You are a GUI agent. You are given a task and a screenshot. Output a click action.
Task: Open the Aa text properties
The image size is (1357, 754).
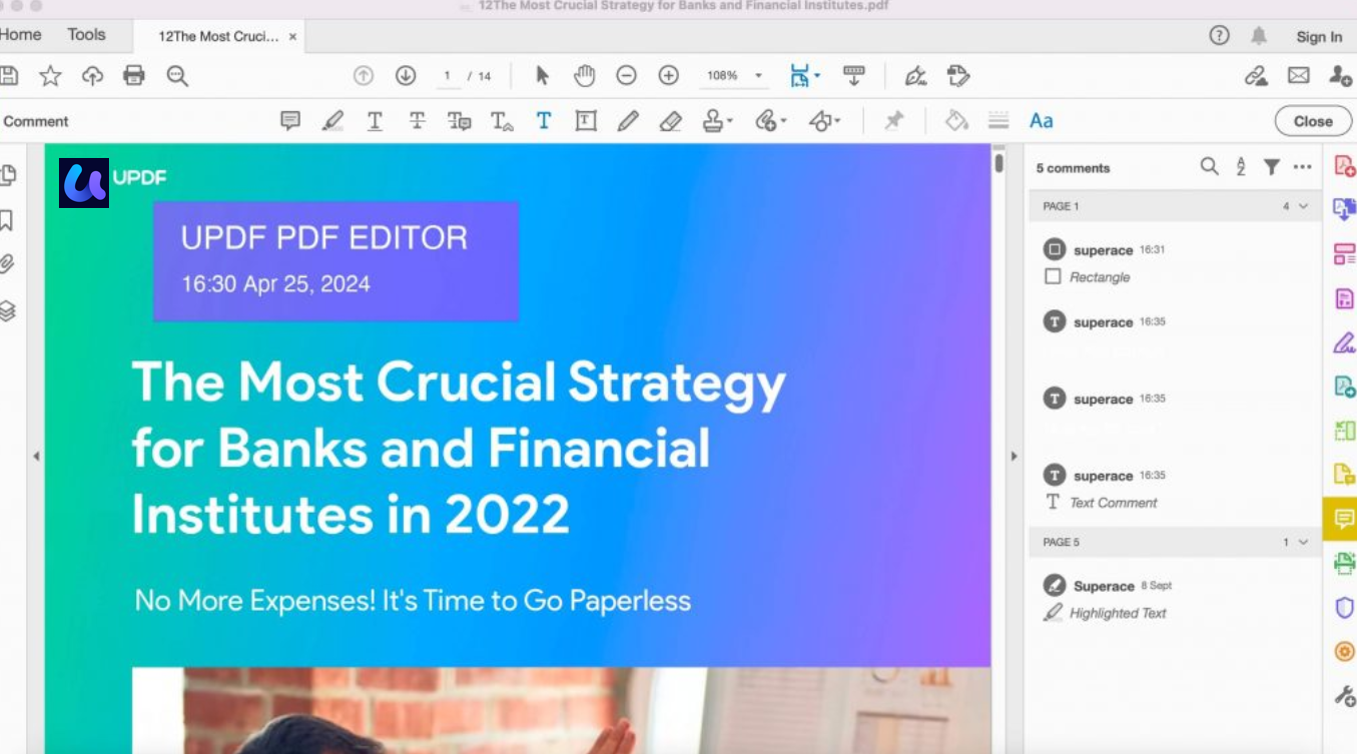1041,121
